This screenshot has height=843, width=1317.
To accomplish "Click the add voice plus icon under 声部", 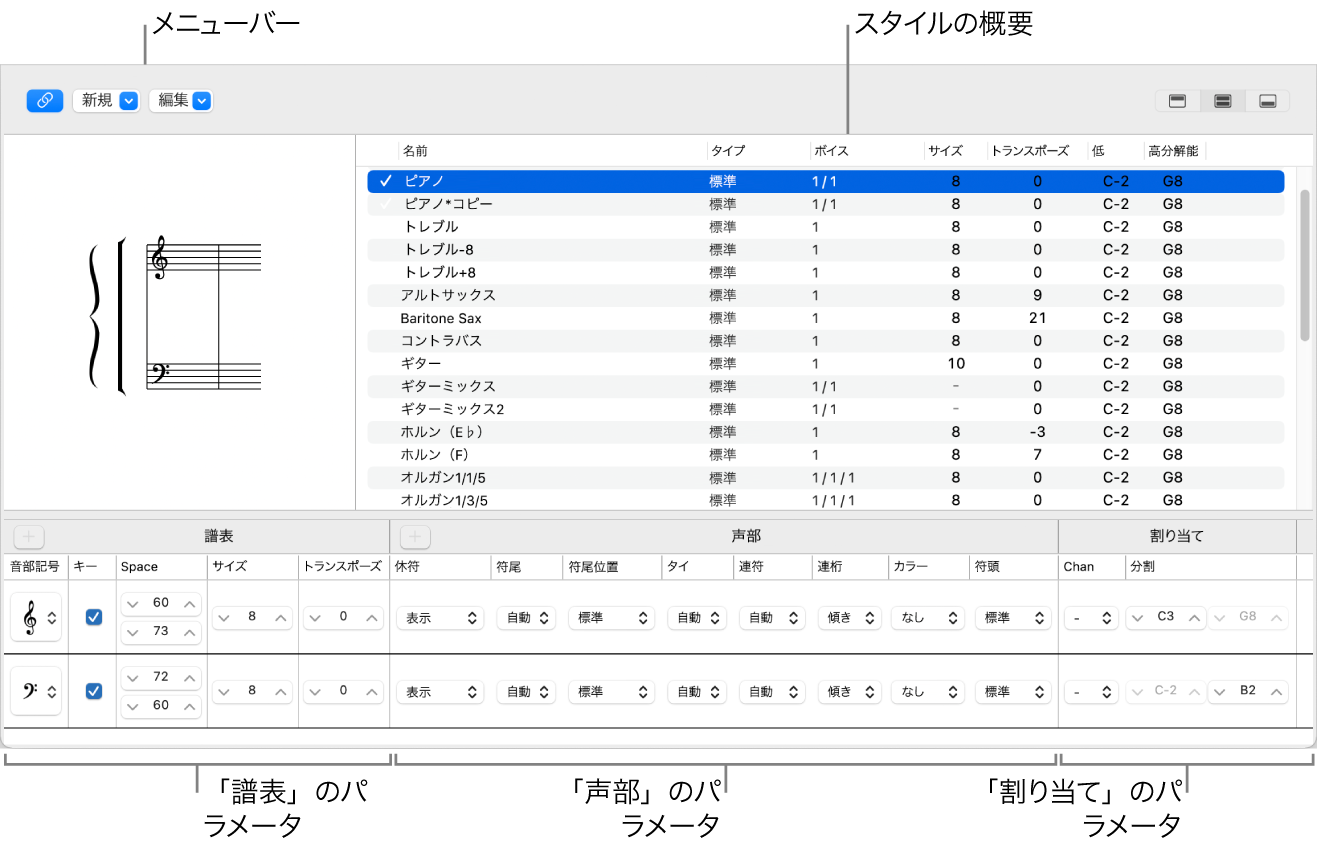I will [x=414, y=536].
